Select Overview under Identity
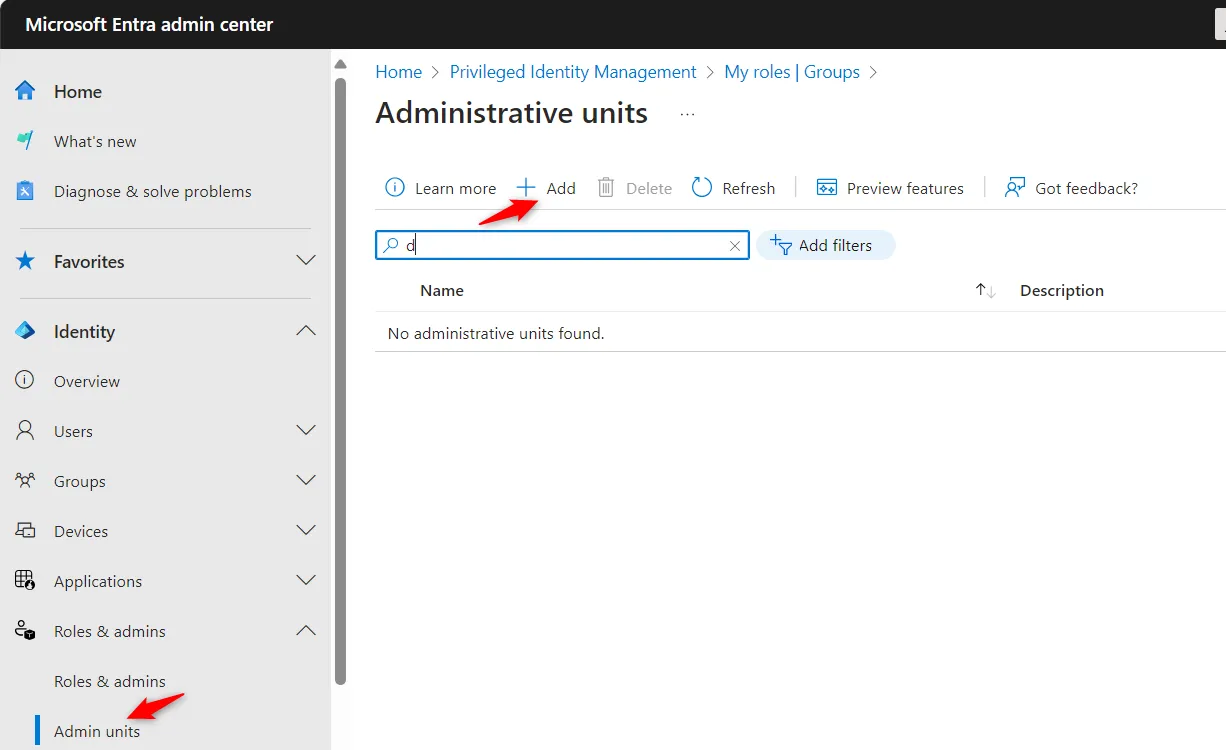This screenshot has height=750, width=1226. [x=87, y=381]
